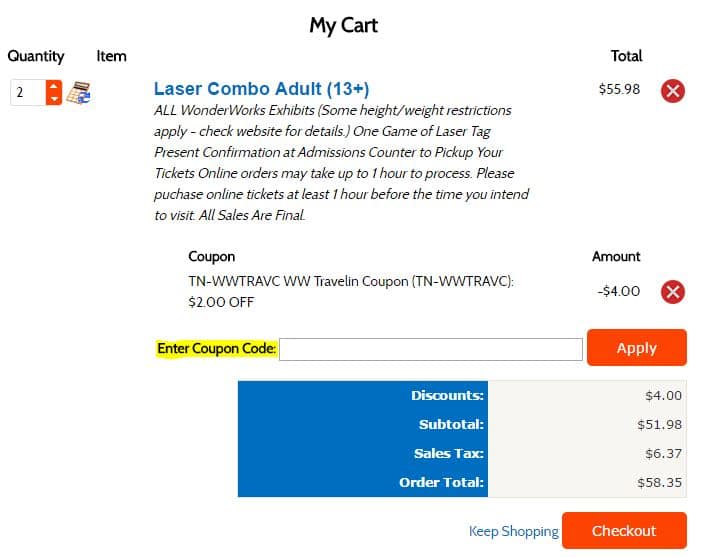Viewport: 713px width, 557px height.
Task: Click the calculator update cart icon
Action: (x=79, y=93)
